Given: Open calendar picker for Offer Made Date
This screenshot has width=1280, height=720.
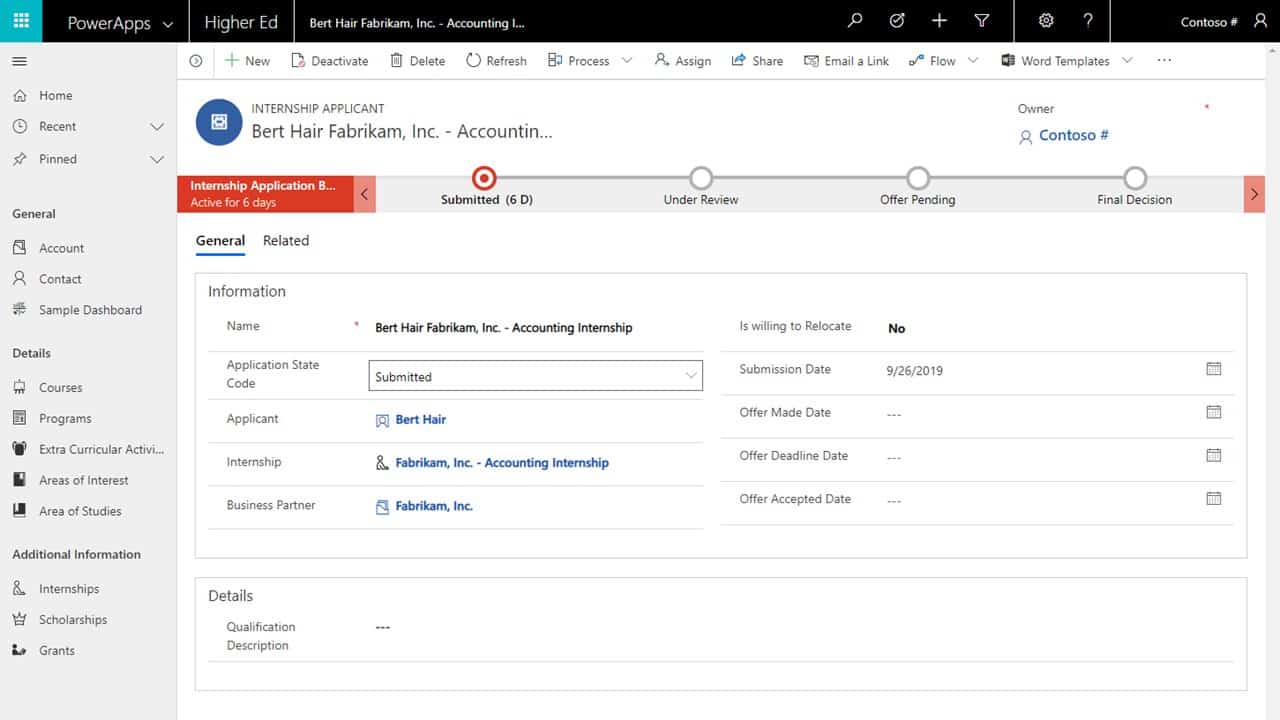Looking at the screenshot, I should pos(1214,412).
